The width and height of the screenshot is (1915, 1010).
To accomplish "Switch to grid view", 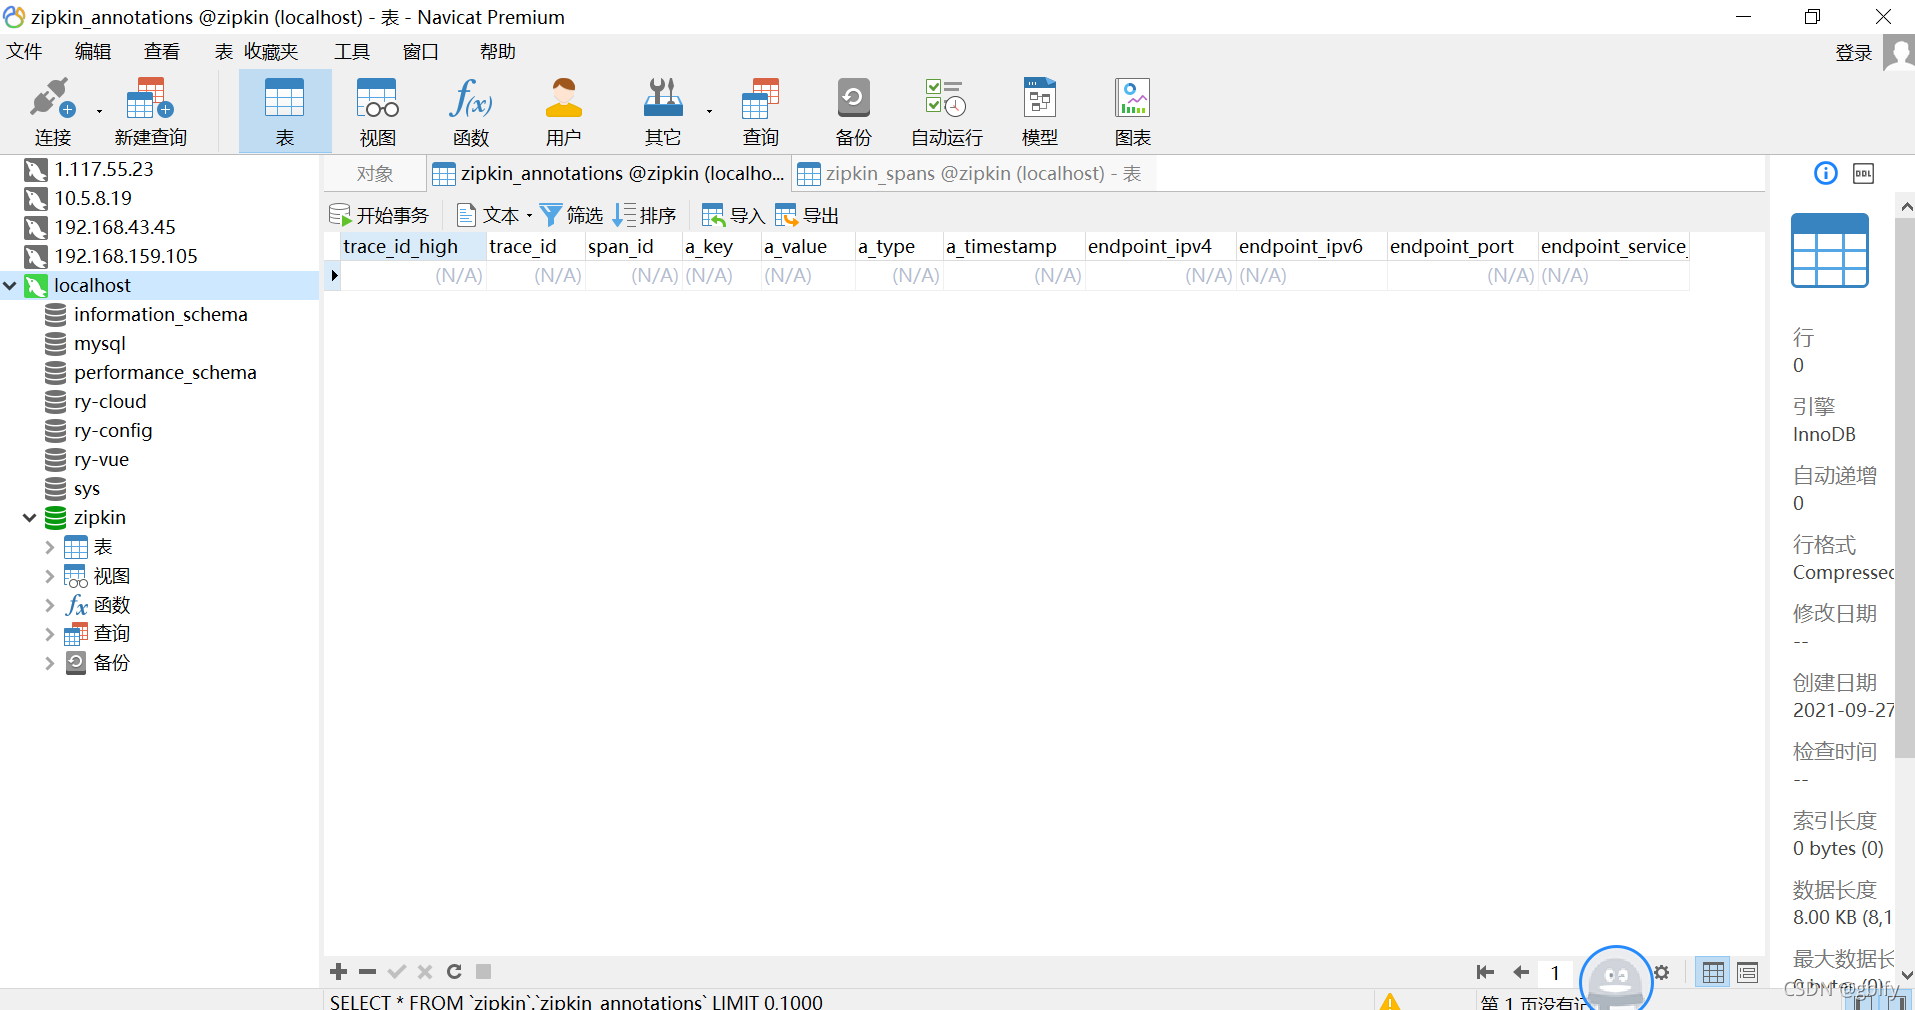I will coord(1713,972).
